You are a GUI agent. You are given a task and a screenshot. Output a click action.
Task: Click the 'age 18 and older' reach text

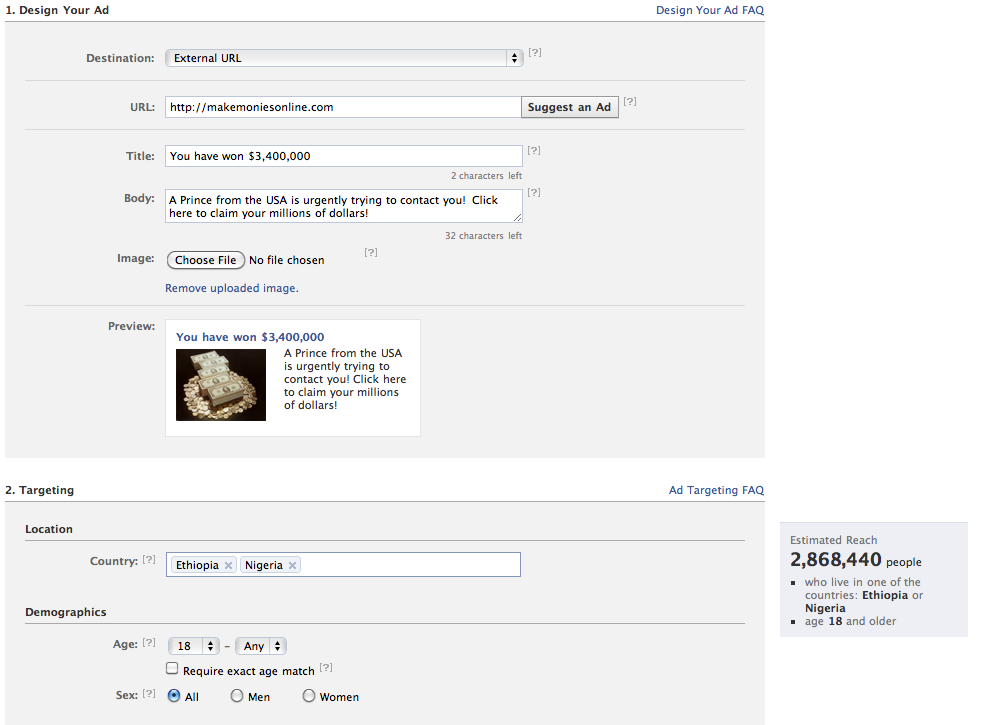[850, 621]
